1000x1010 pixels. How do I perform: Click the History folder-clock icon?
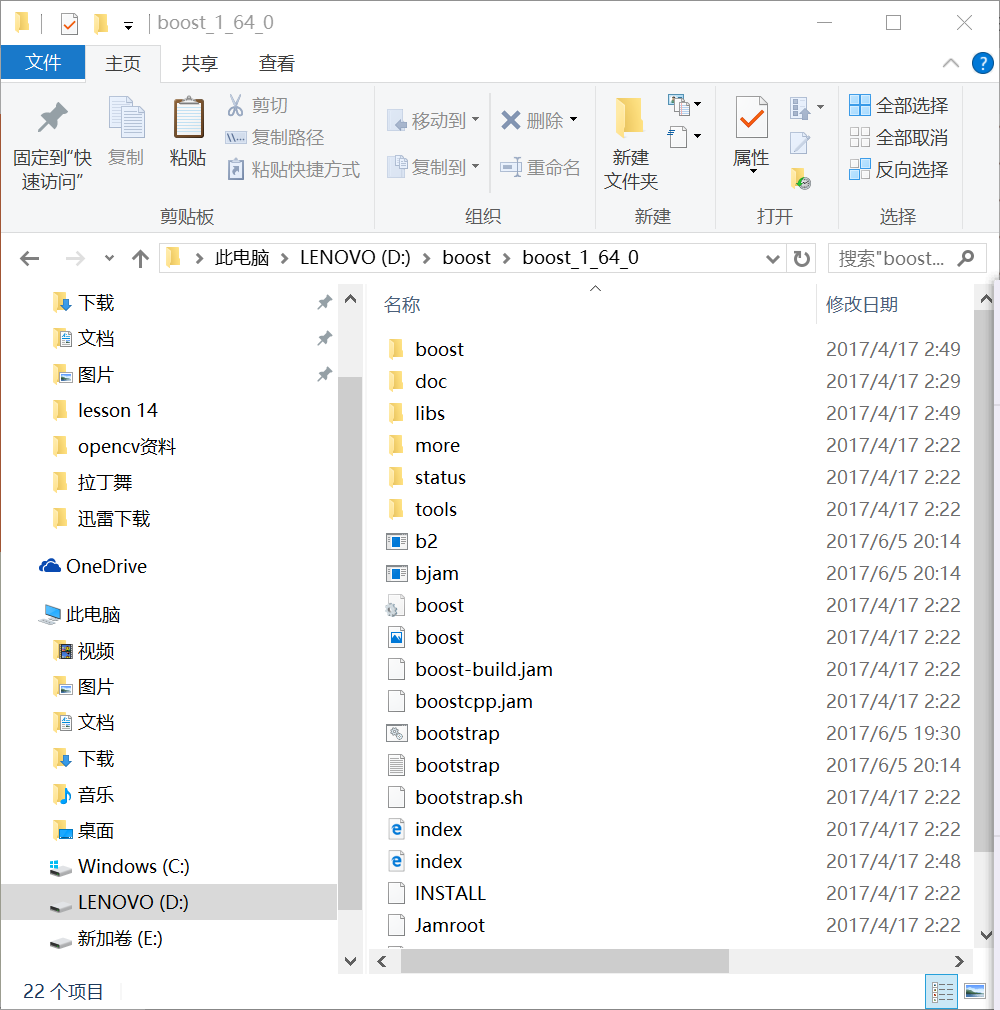[x=800, y=178]
